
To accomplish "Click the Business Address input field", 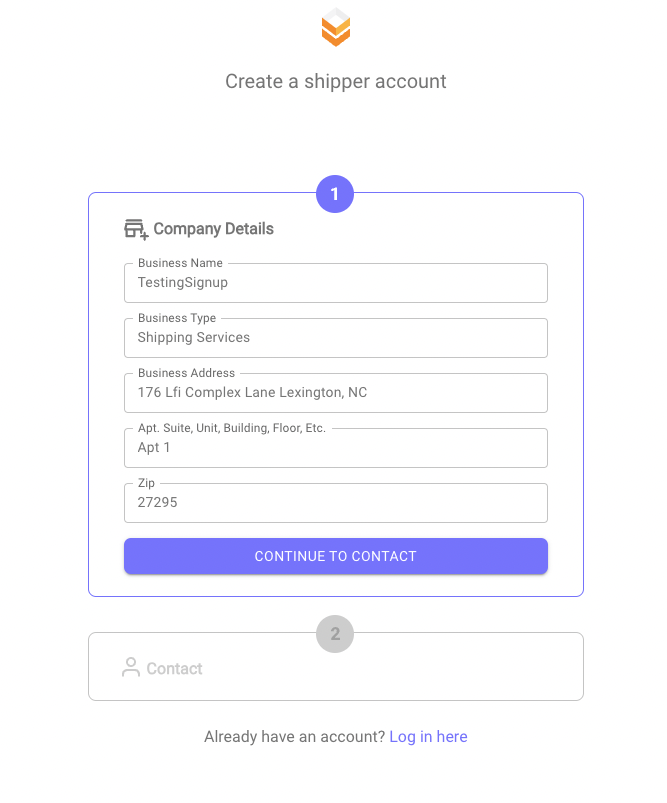I will pos(336,393).
